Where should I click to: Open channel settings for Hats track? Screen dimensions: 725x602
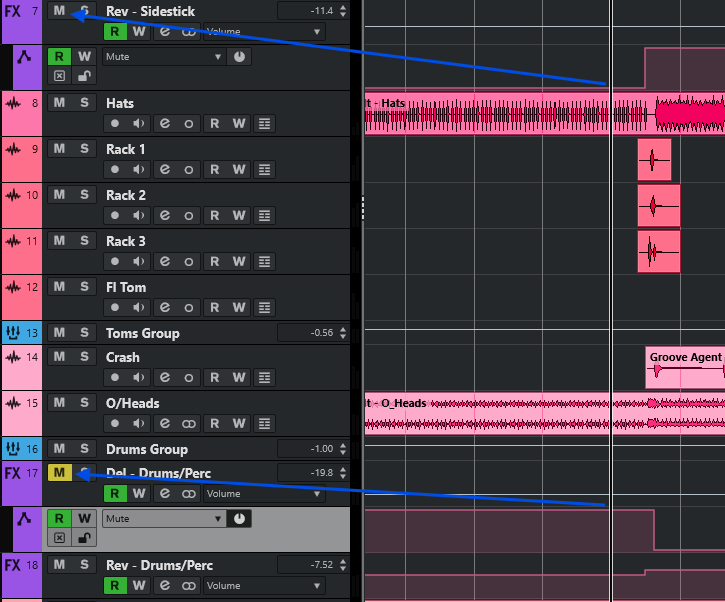165,123
